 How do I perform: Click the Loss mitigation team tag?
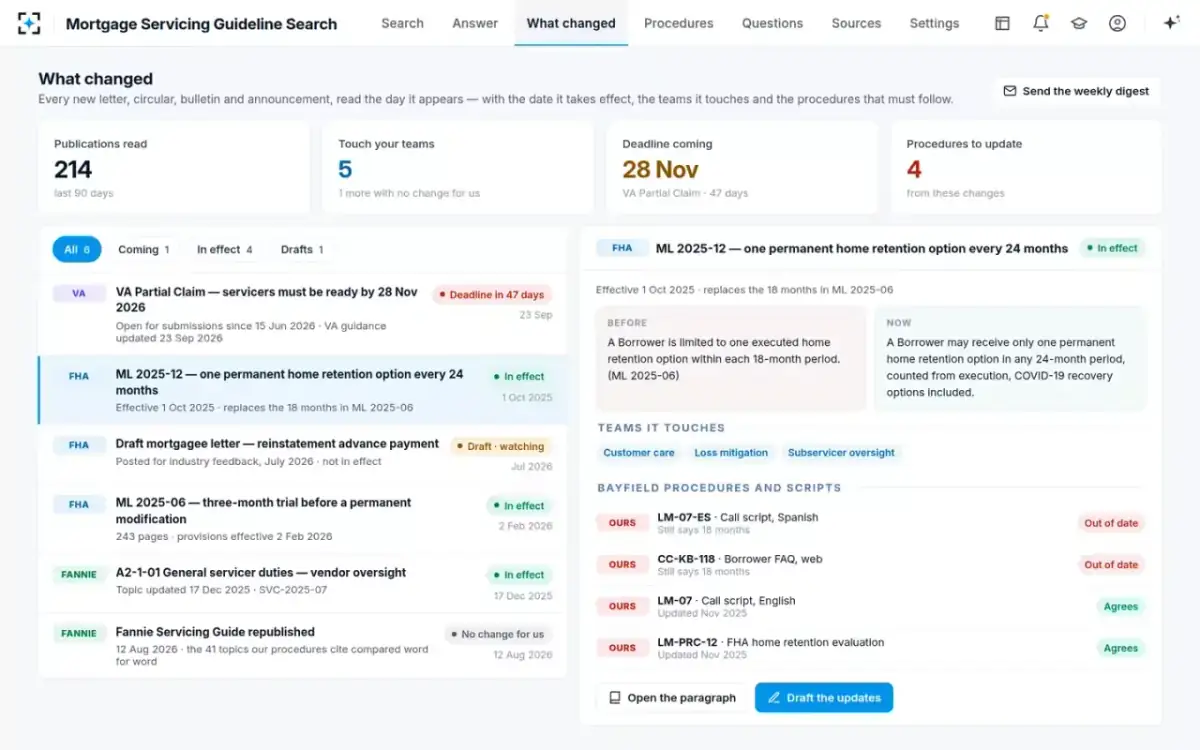click(731, 453)
